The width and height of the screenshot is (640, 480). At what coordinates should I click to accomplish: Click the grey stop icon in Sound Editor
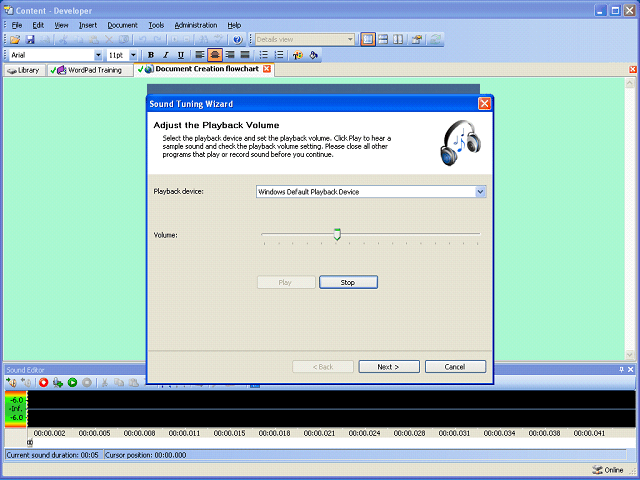click(87, 382)
